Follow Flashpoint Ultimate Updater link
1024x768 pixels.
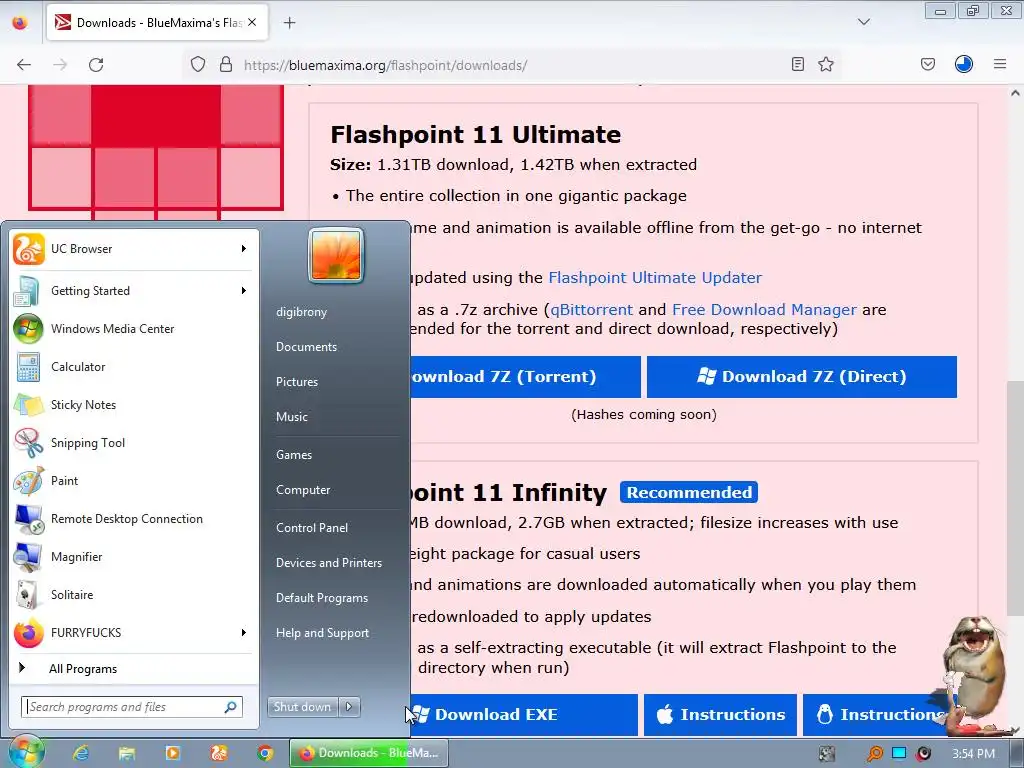pyautogui.click(x=655, y=278)
